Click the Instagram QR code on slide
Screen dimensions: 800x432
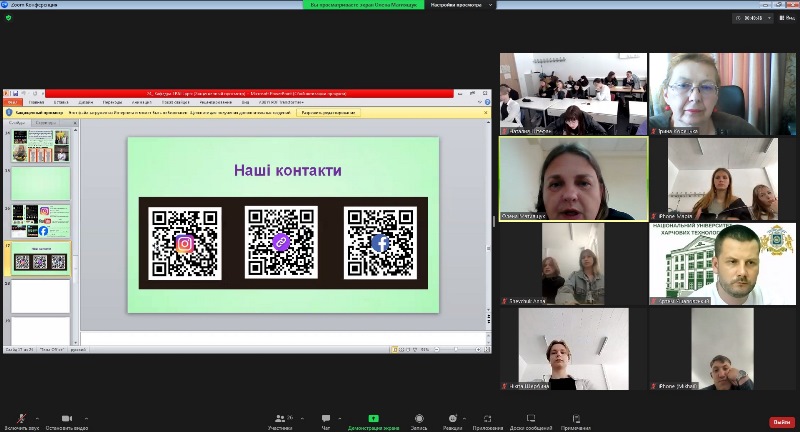pyautogui.click(x=185, y=243)
